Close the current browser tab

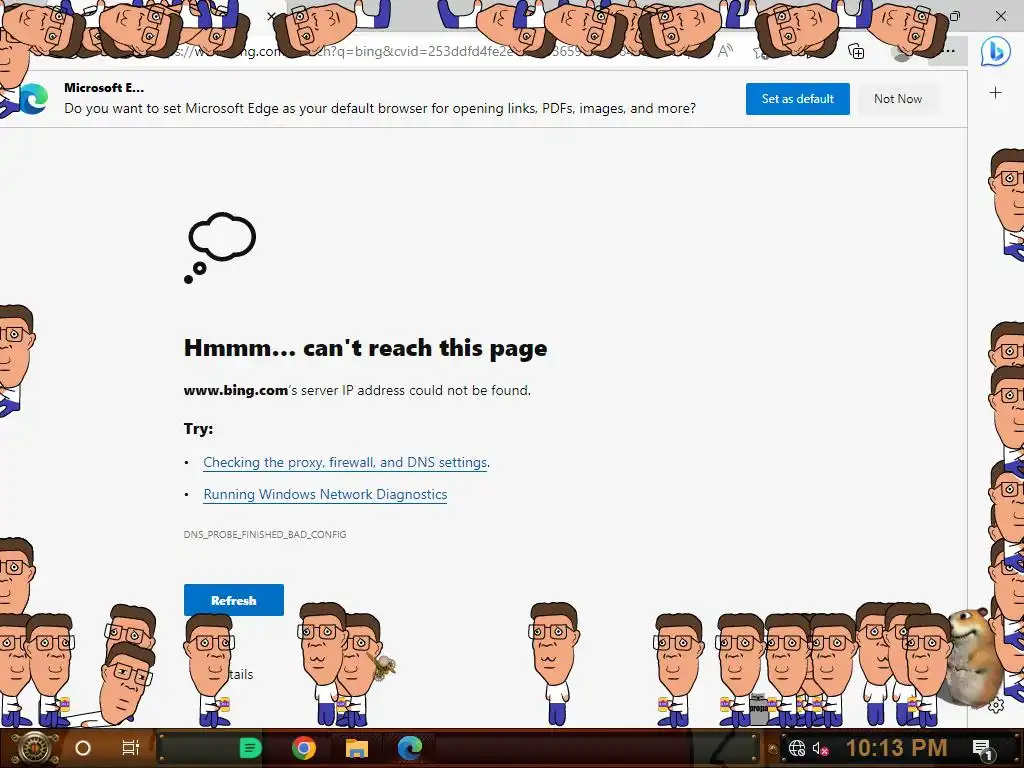pos(272,16)
